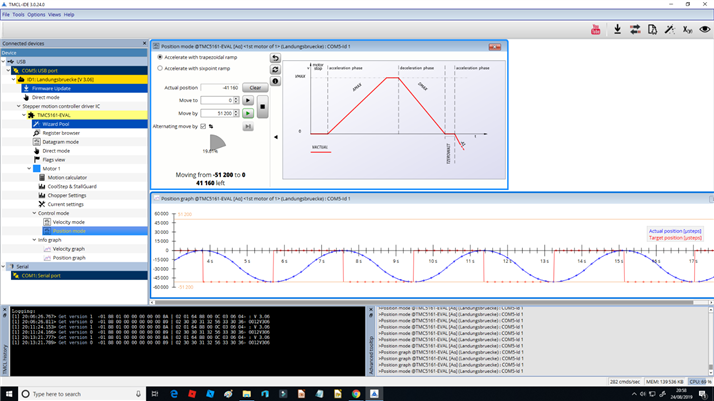The height and width of the screenshot is (401, 714).
Task: Click the firmware download arrow toolbar icon
Action: (x=616, y=30)
